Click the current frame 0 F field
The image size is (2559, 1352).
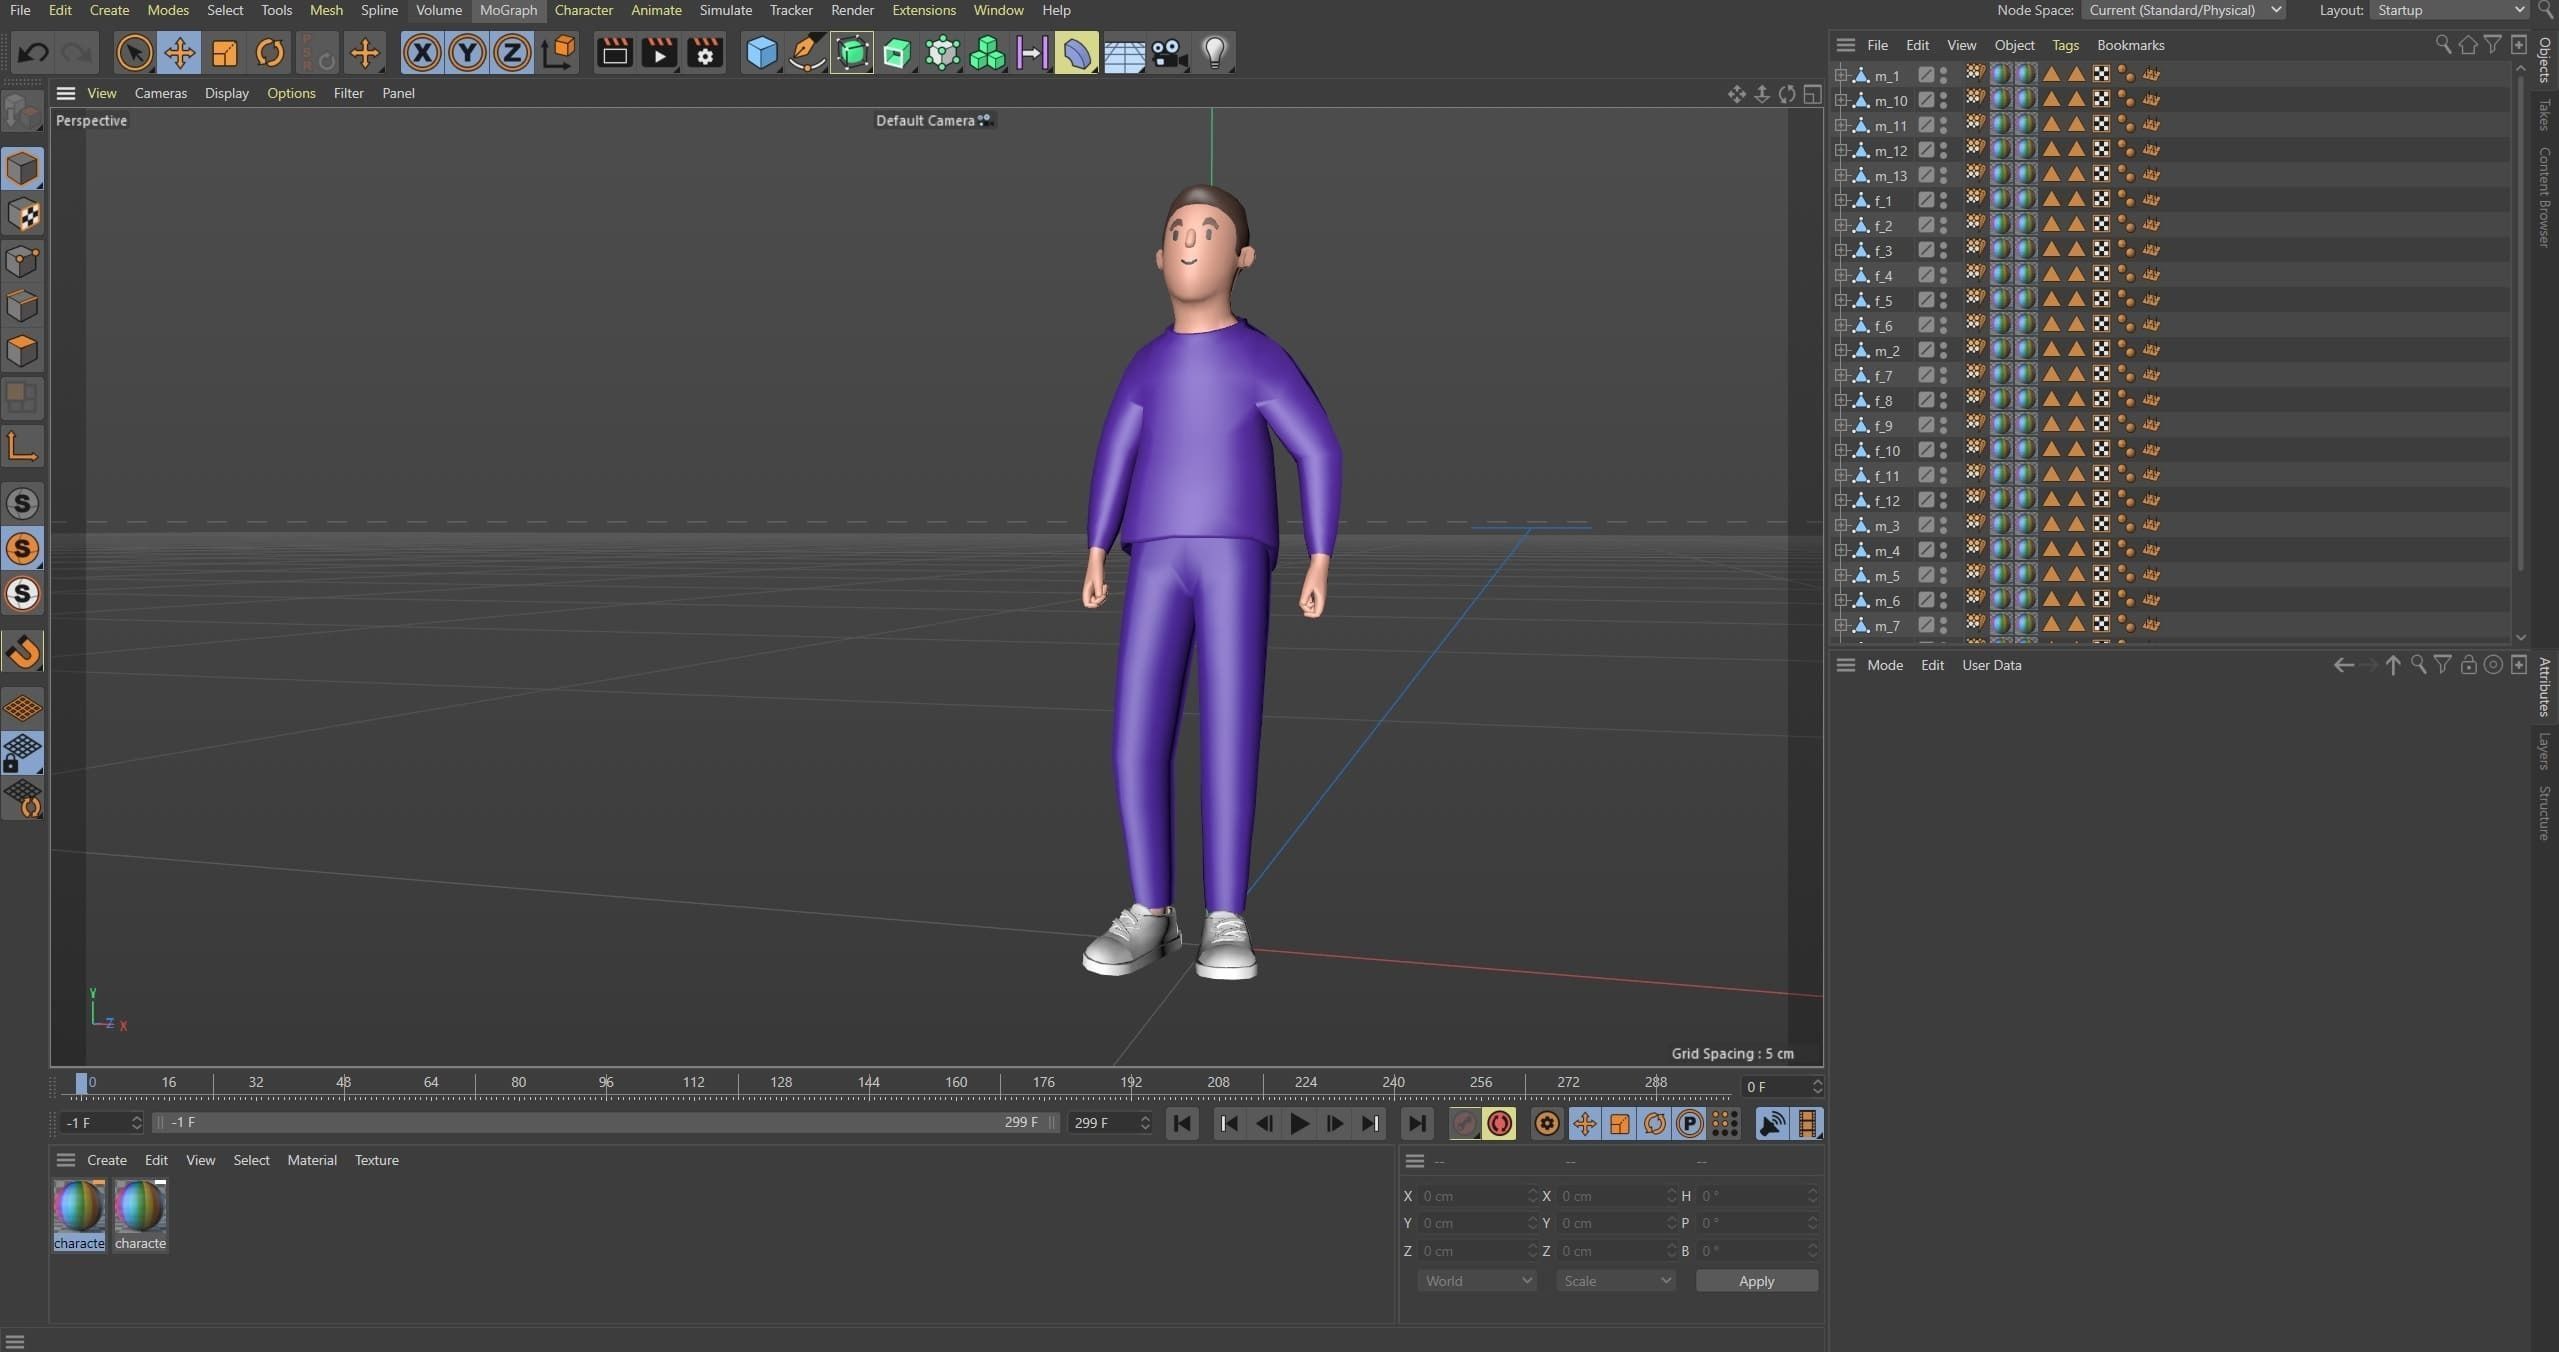(1782, 1087)
